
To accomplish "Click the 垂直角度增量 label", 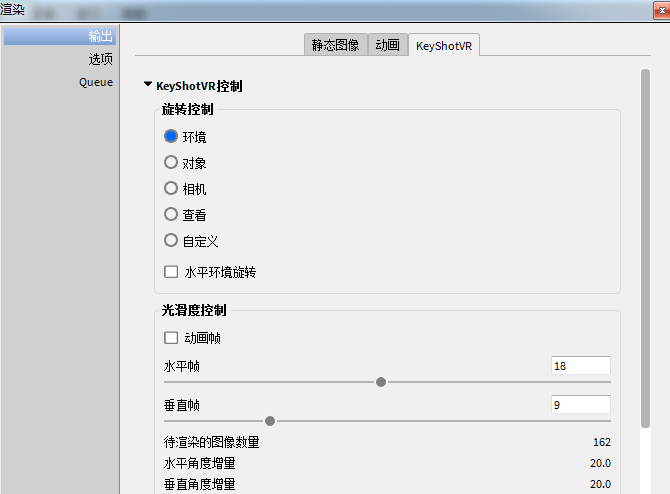I will point(200,484).
